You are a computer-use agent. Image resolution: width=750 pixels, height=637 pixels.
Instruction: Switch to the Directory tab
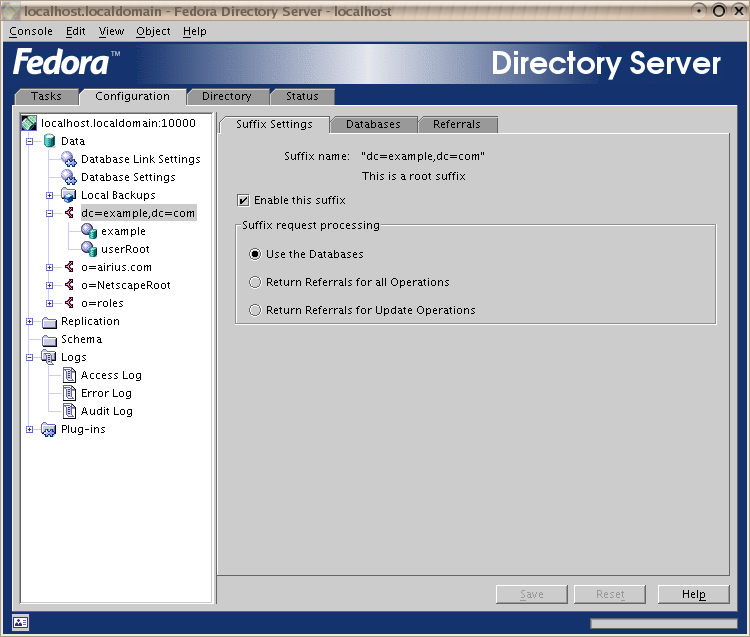(227, 96)
